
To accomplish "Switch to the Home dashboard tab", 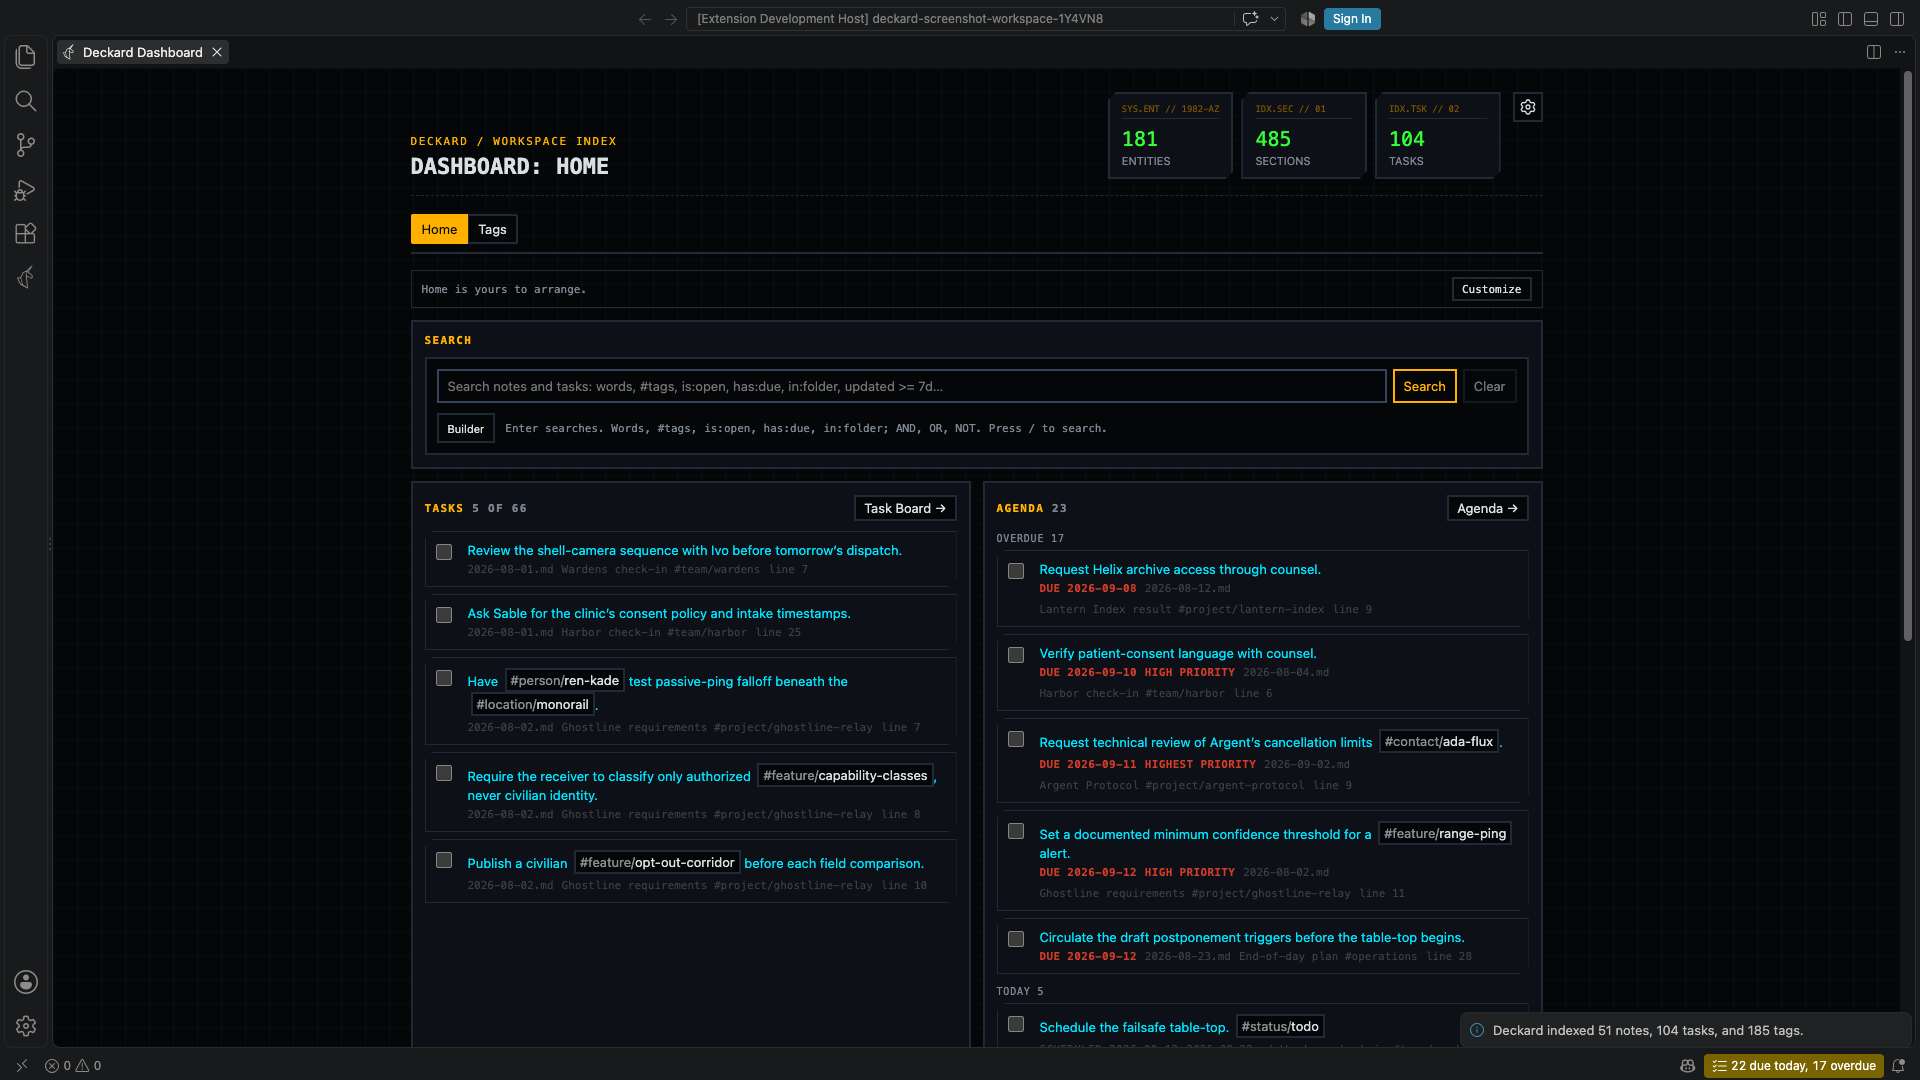I will 439,229.
